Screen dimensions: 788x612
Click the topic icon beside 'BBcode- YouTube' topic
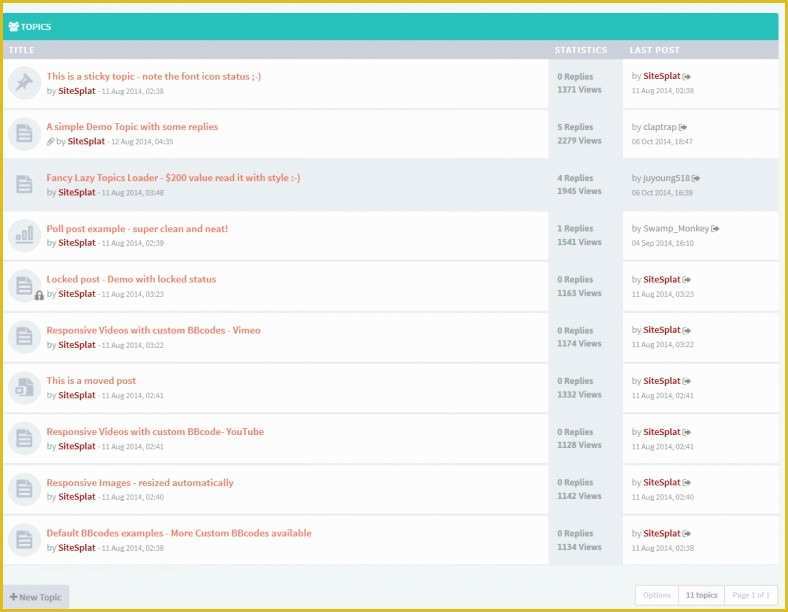click(x=24, y=438)
